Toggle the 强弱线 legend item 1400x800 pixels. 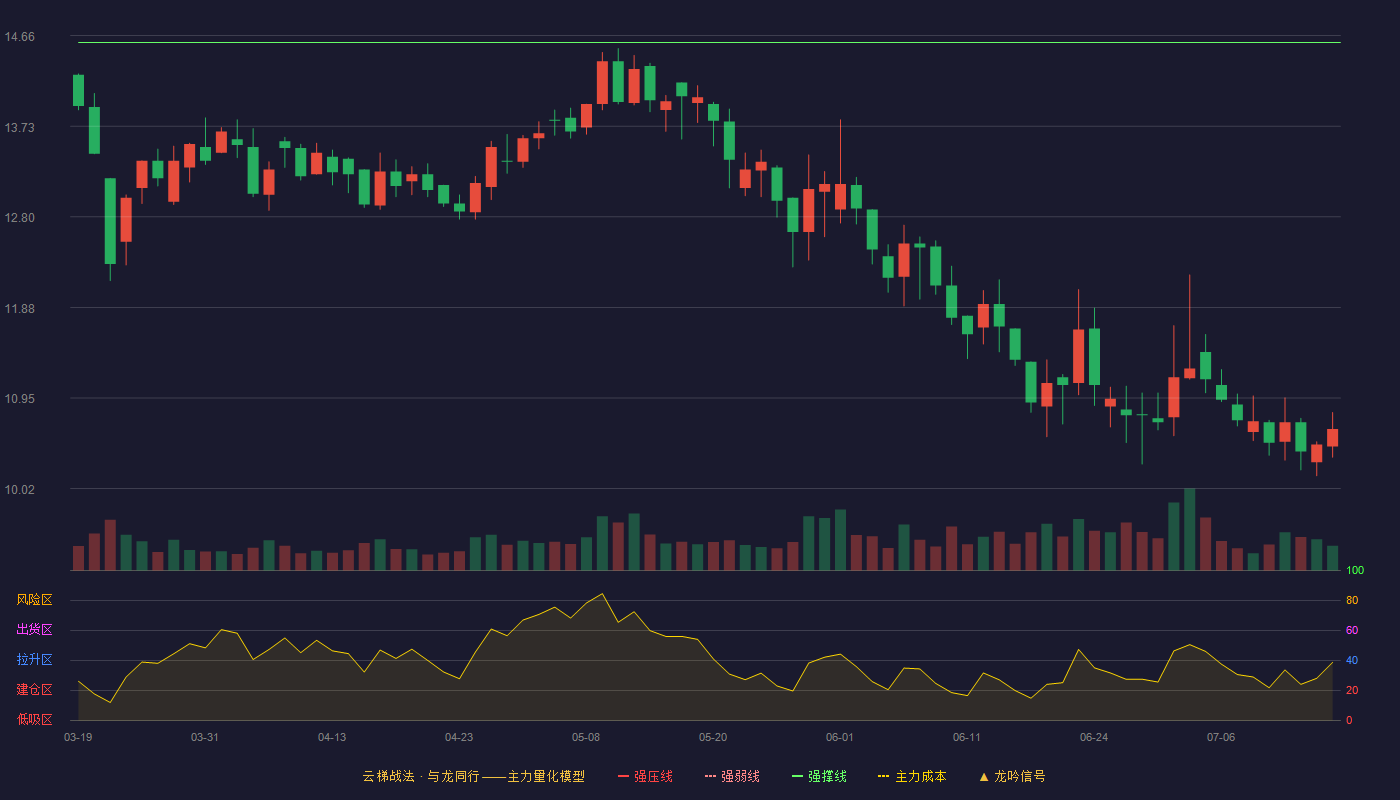(732, 776)
